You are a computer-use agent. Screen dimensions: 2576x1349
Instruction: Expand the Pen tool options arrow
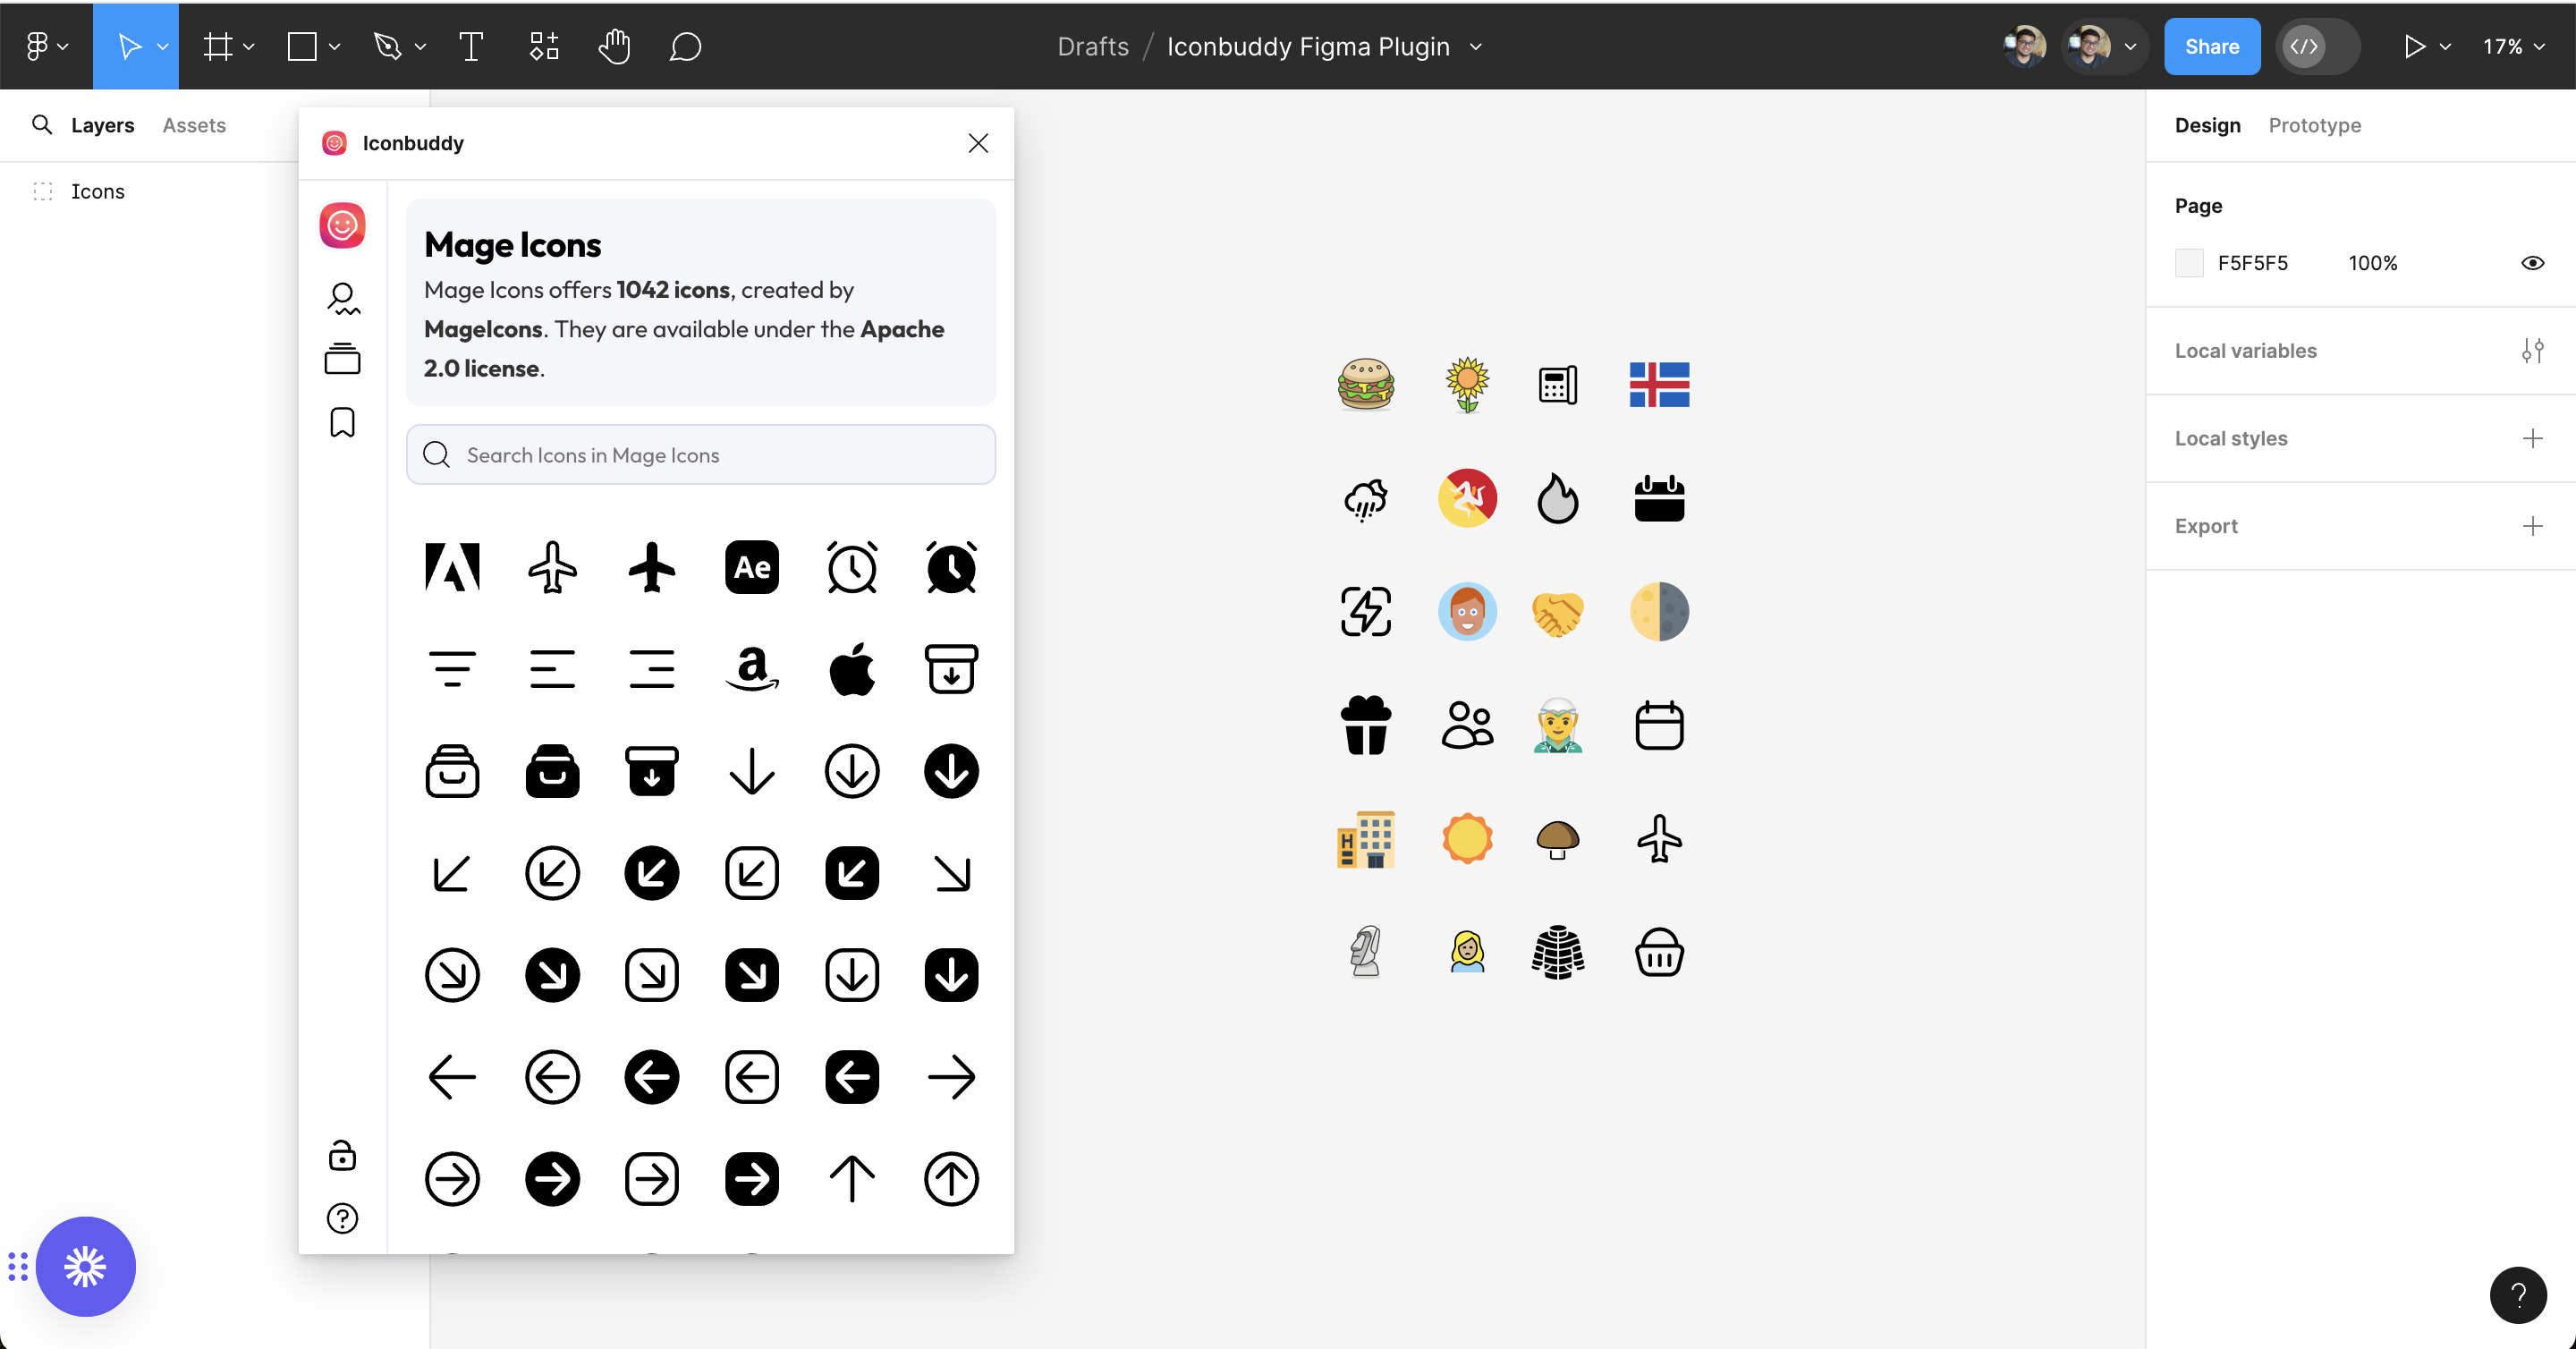click(x=420, y=47)
